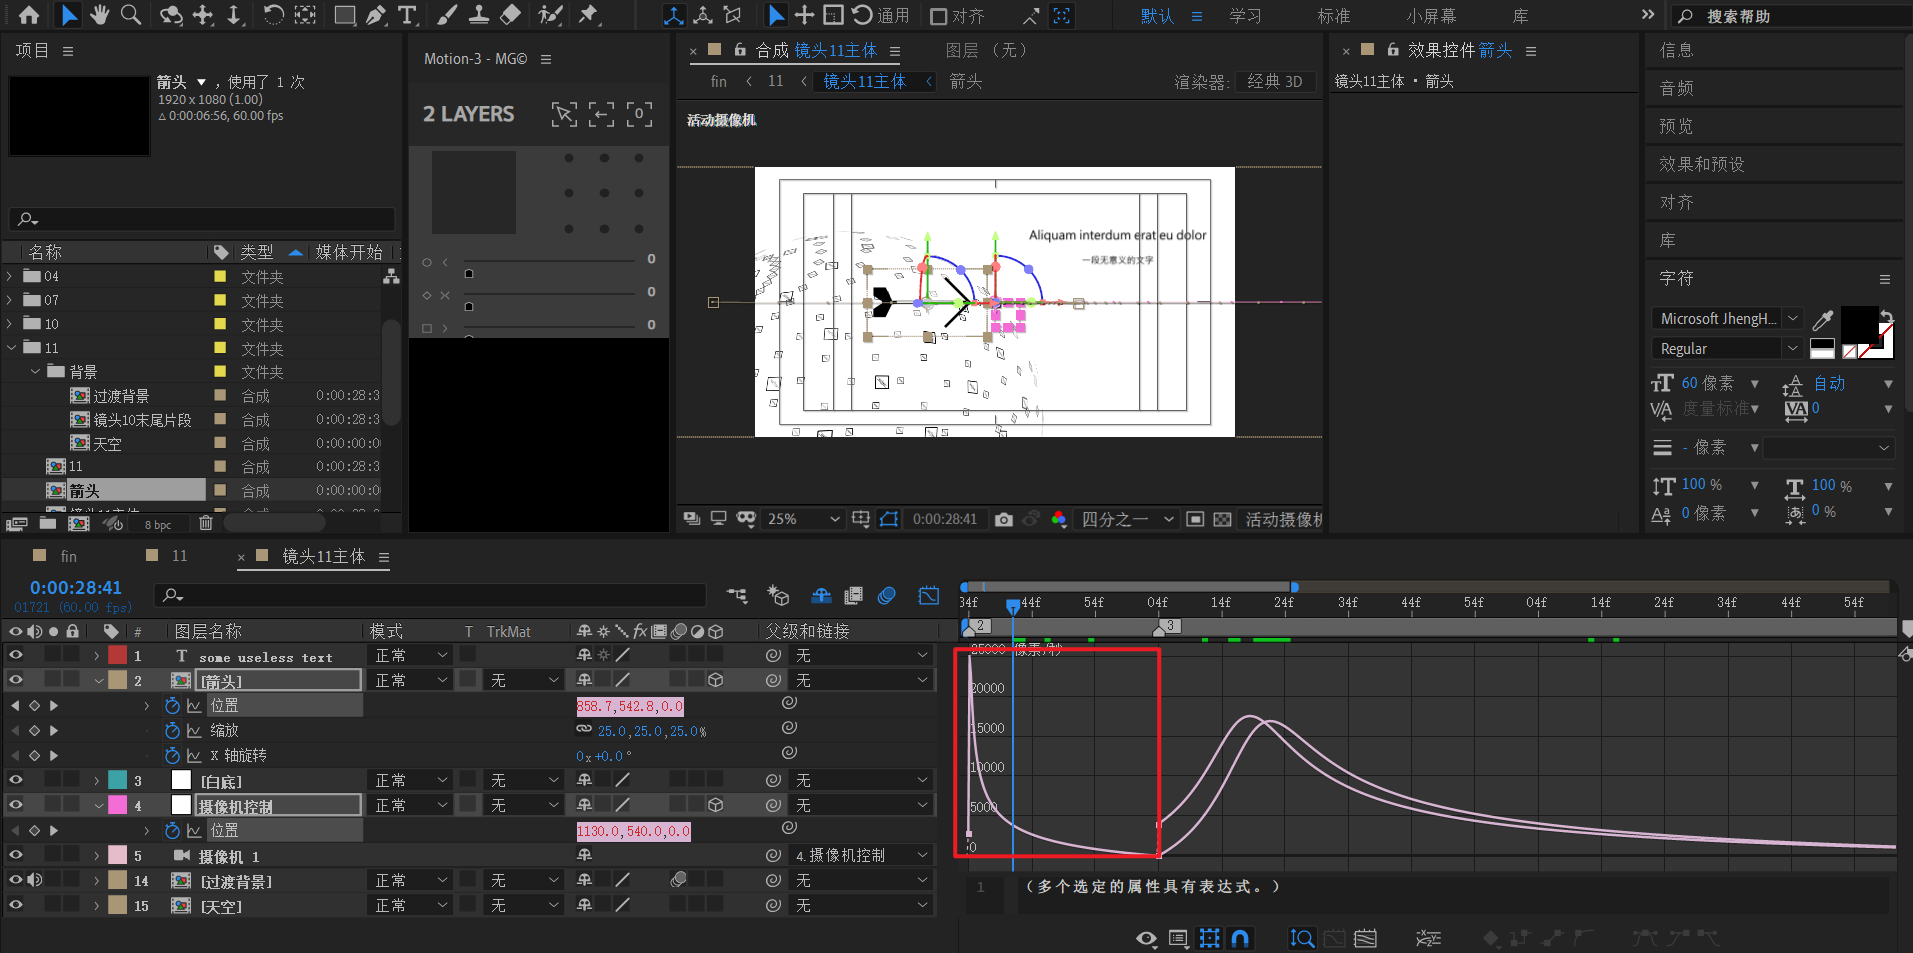Mute audio of layer 14 过渡背景
This screenshot has width=1913, height=953.
(35, 880)
